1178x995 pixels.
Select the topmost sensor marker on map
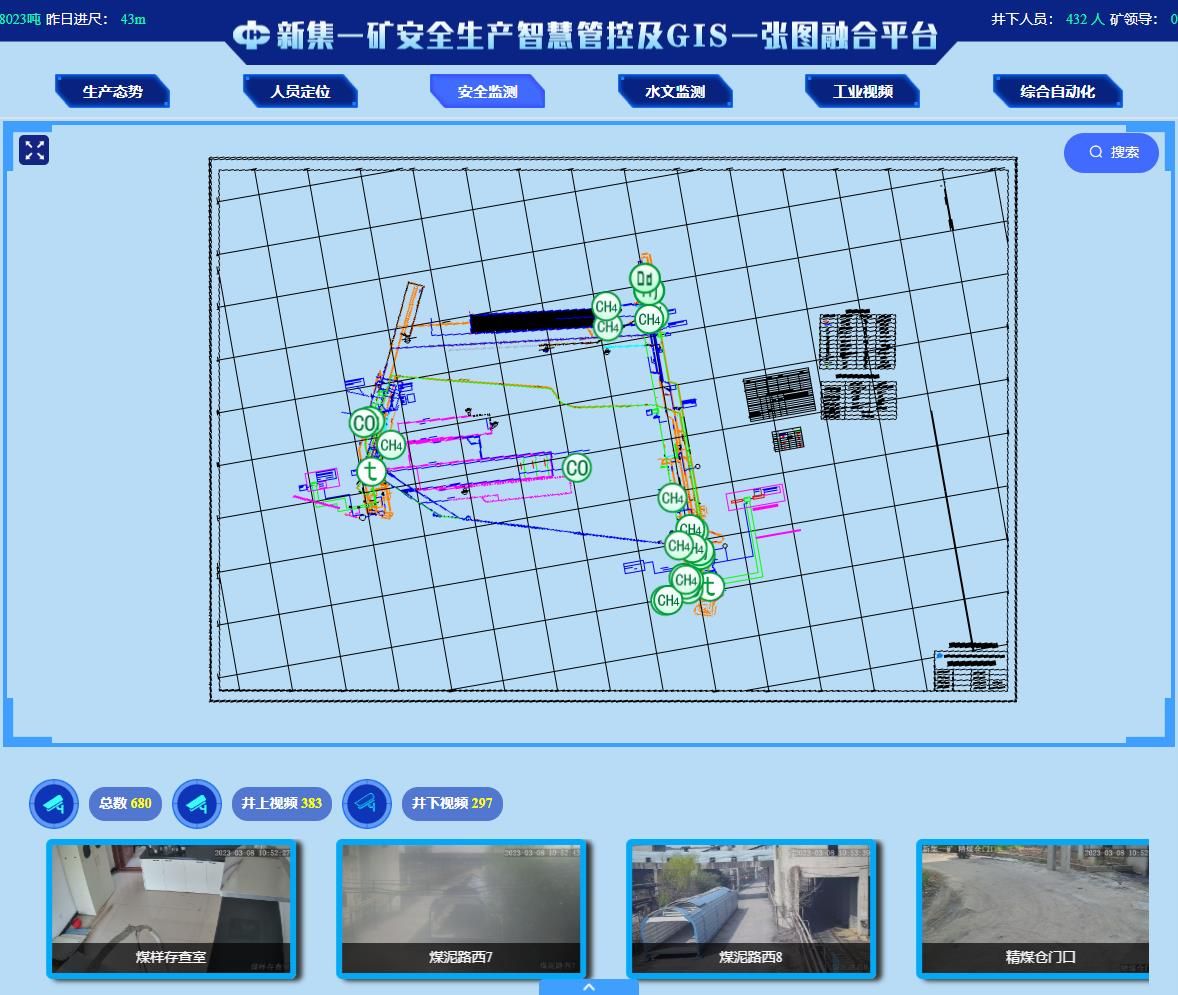[x=645, y=278]
